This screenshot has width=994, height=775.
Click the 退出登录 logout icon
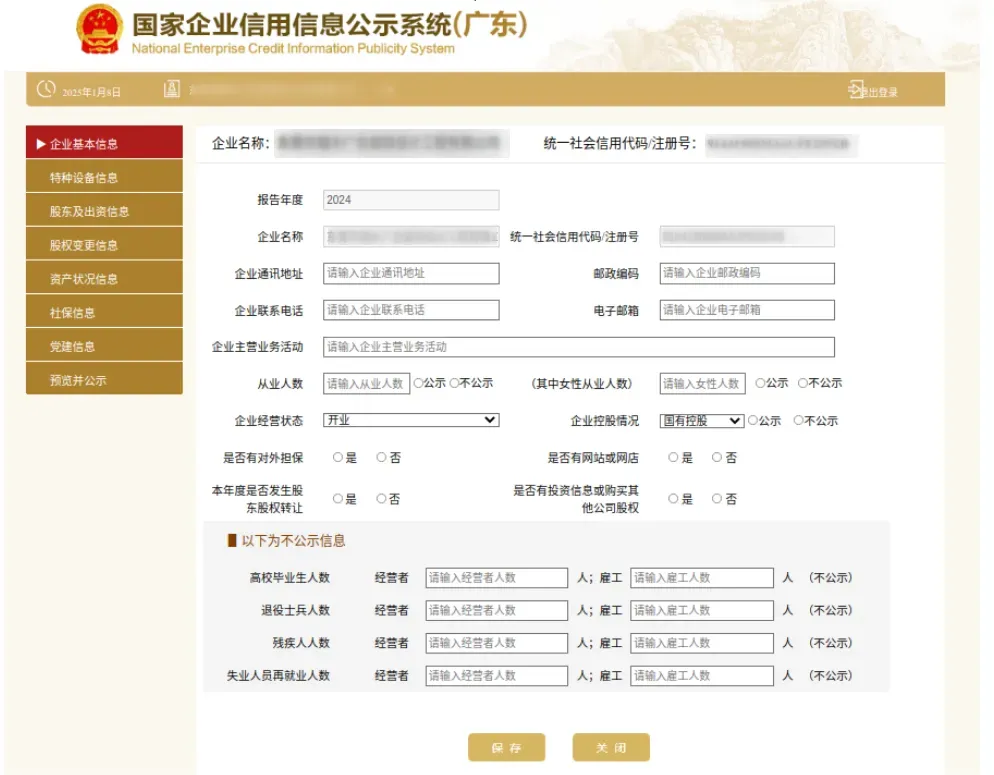(856, 90)
